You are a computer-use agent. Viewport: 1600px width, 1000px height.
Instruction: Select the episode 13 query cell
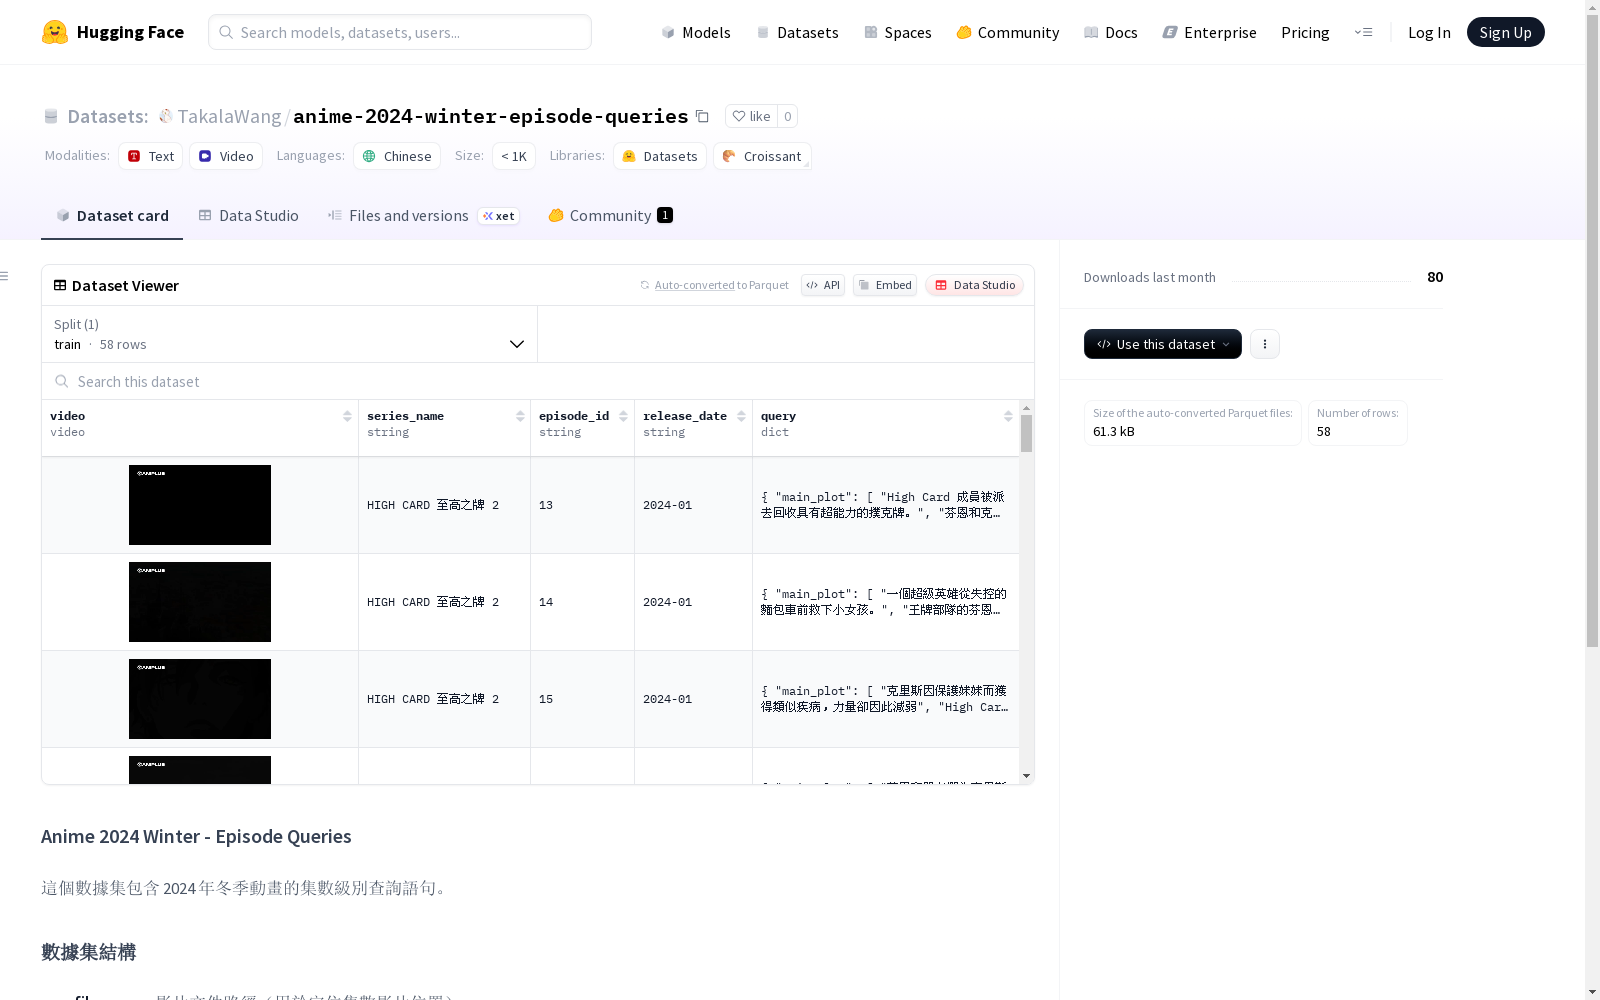click(x=886, y=505)
